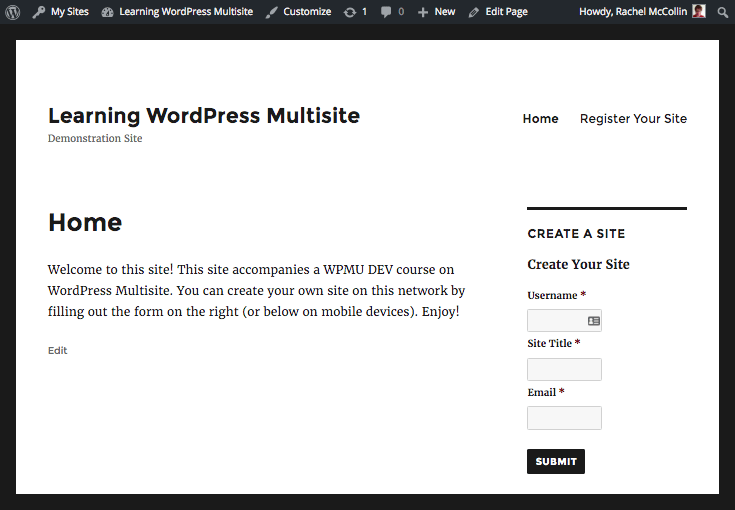Open the New content menu
This screenshot has width=735, height=510.
coord(444,12)
